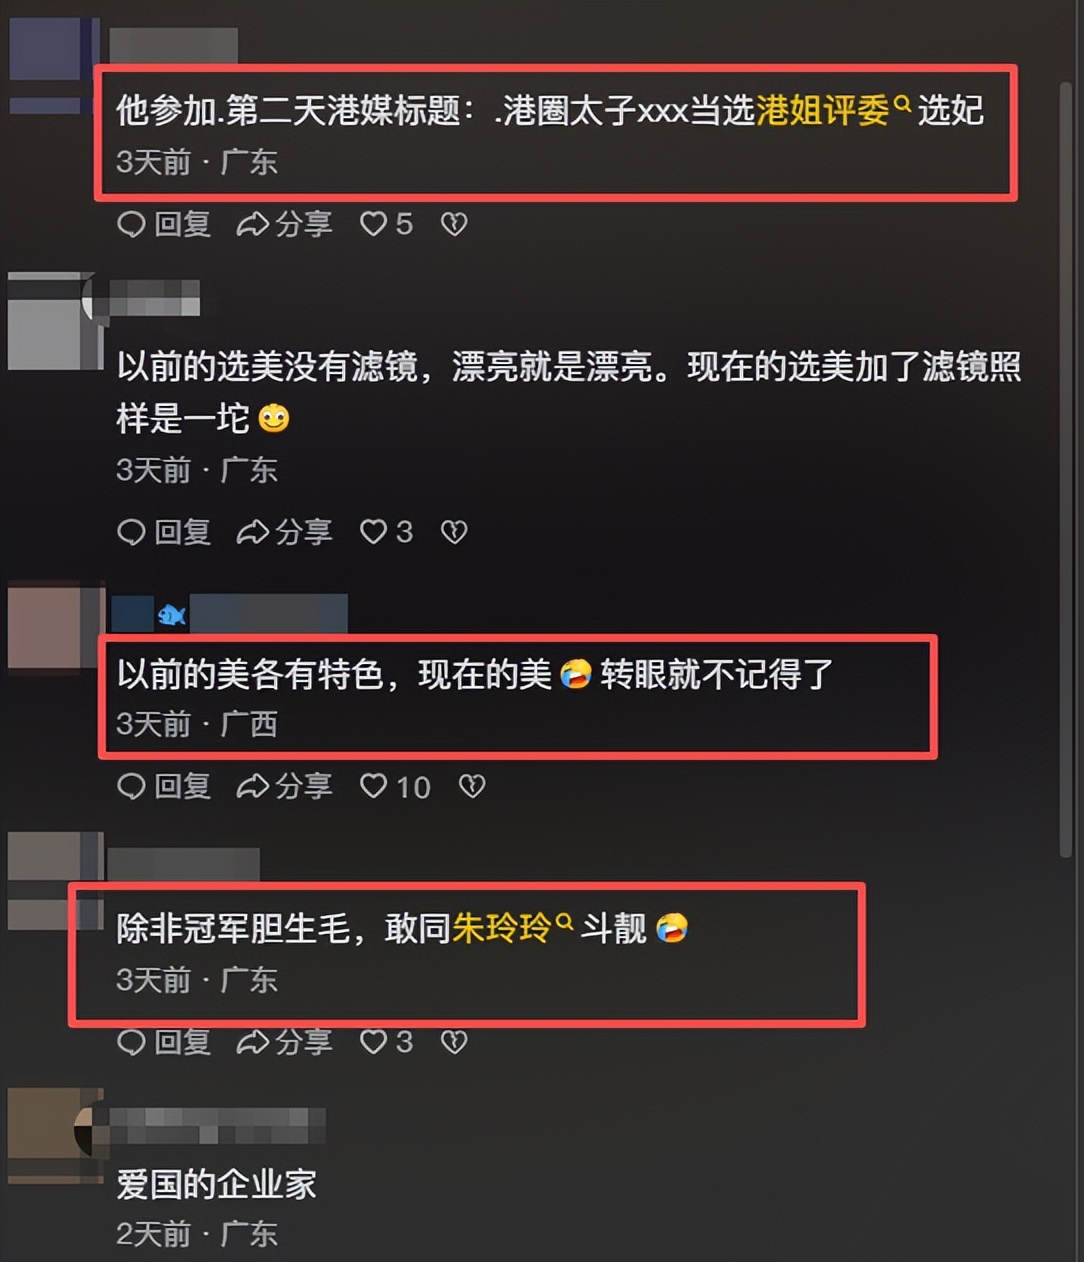Like the comment with 10 likes
This screenshot has height=1262, width=1084.
[x=395, y=787]
